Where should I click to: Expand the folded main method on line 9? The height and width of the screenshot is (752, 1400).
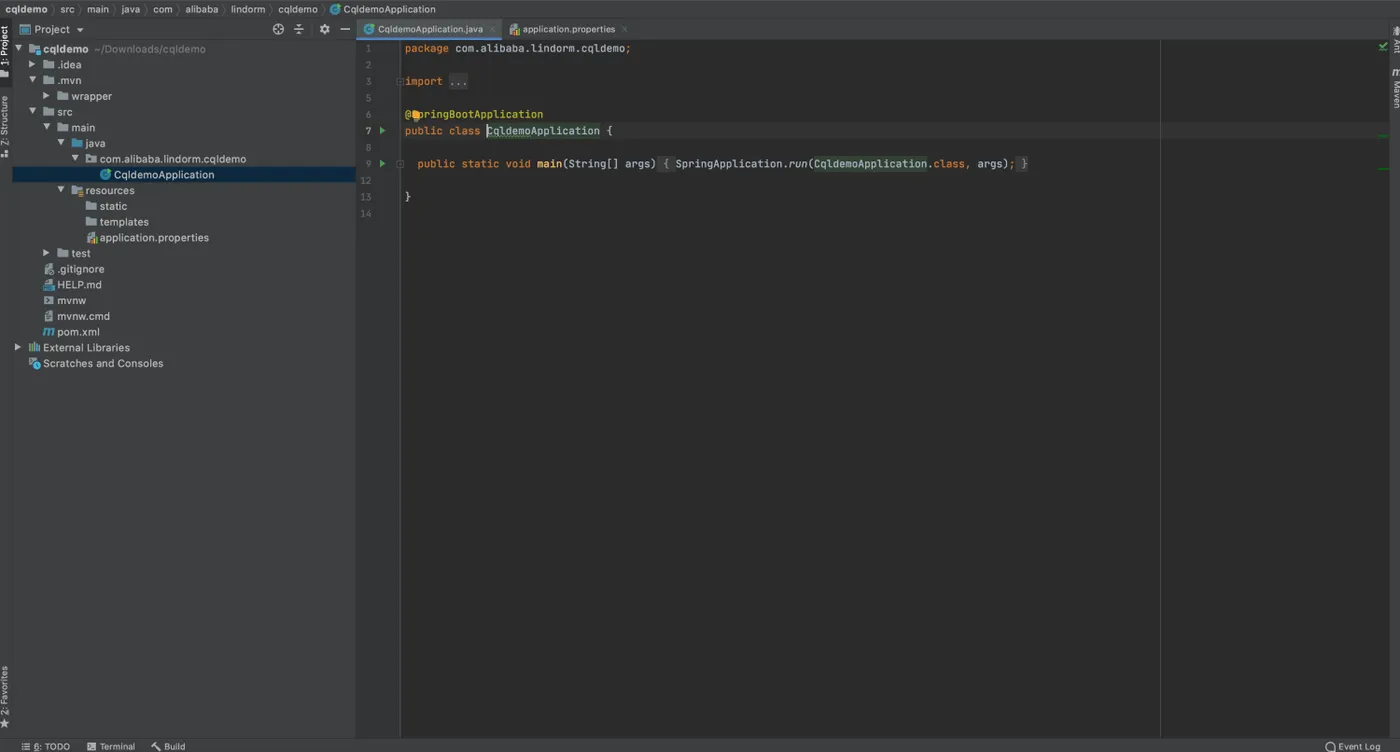click(399, 164)
